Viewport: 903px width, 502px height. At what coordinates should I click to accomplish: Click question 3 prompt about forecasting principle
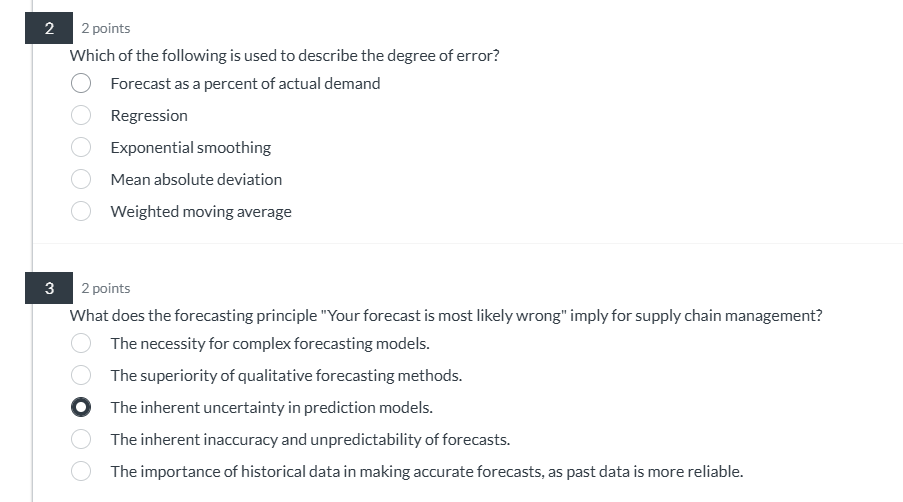446,315
